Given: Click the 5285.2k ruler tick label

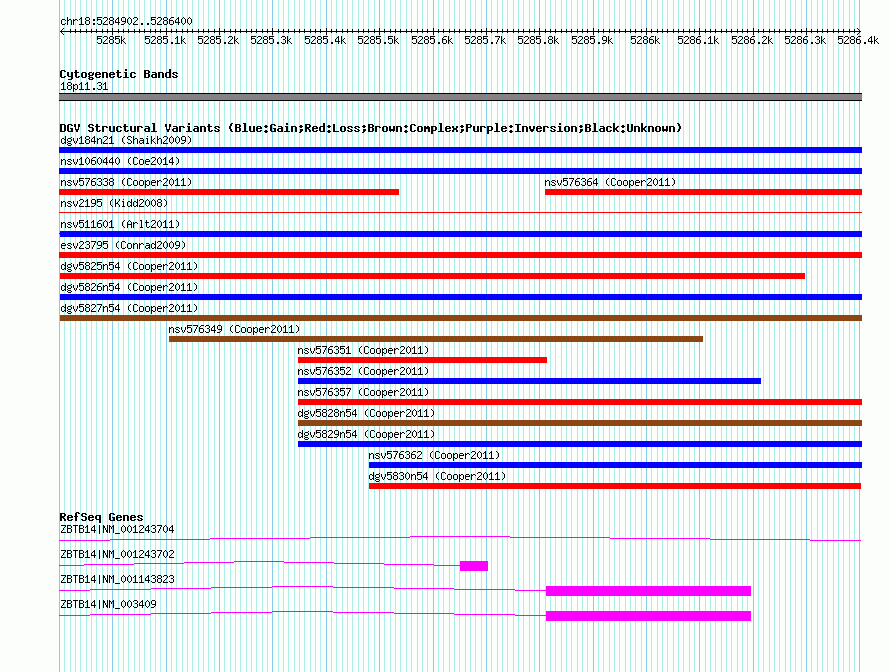Looking at the screenshot, I should (x=218, y=40).
